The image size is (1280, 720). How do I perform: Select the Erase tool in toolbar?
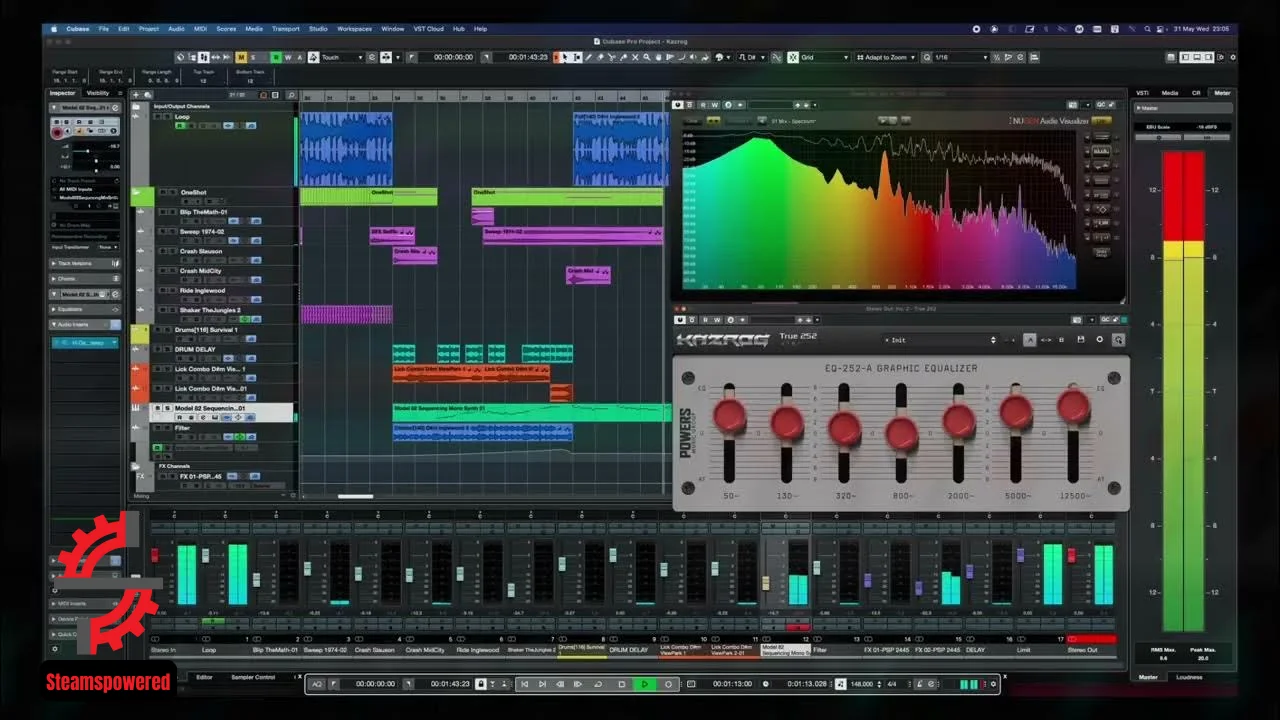(600, 57)
